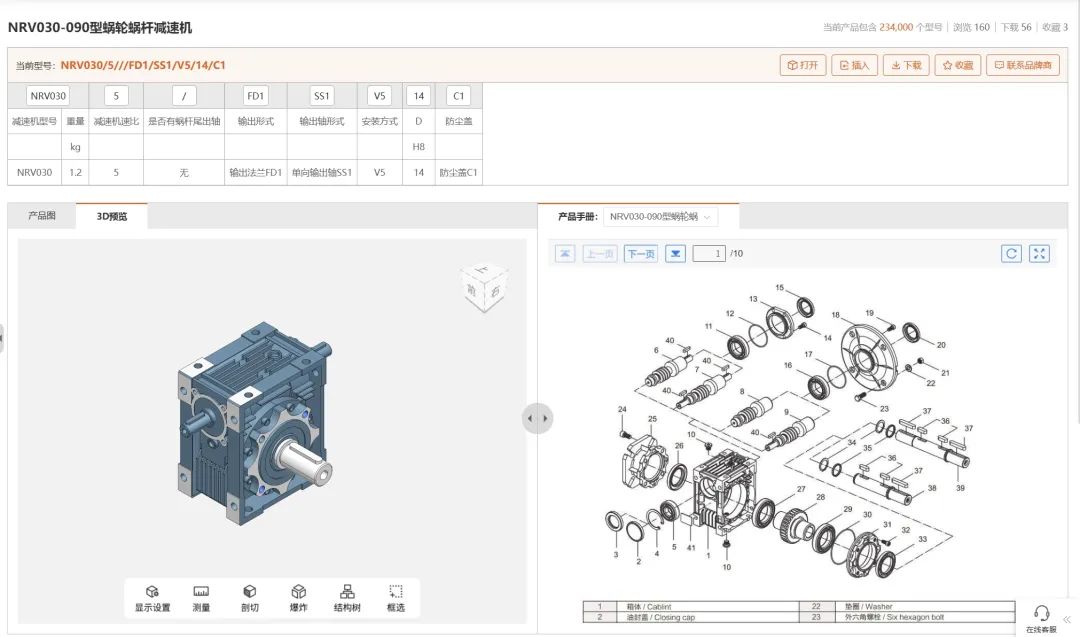This screenshot has width=1080, height=637.
Task: Open the FD1 output form selector
Action: pos(256,96)
